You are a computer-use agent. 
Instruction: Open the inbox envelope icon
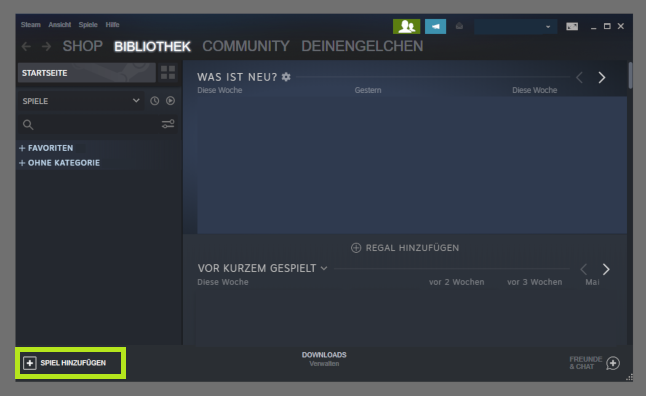pyautogui.click(x=459, y=26)
